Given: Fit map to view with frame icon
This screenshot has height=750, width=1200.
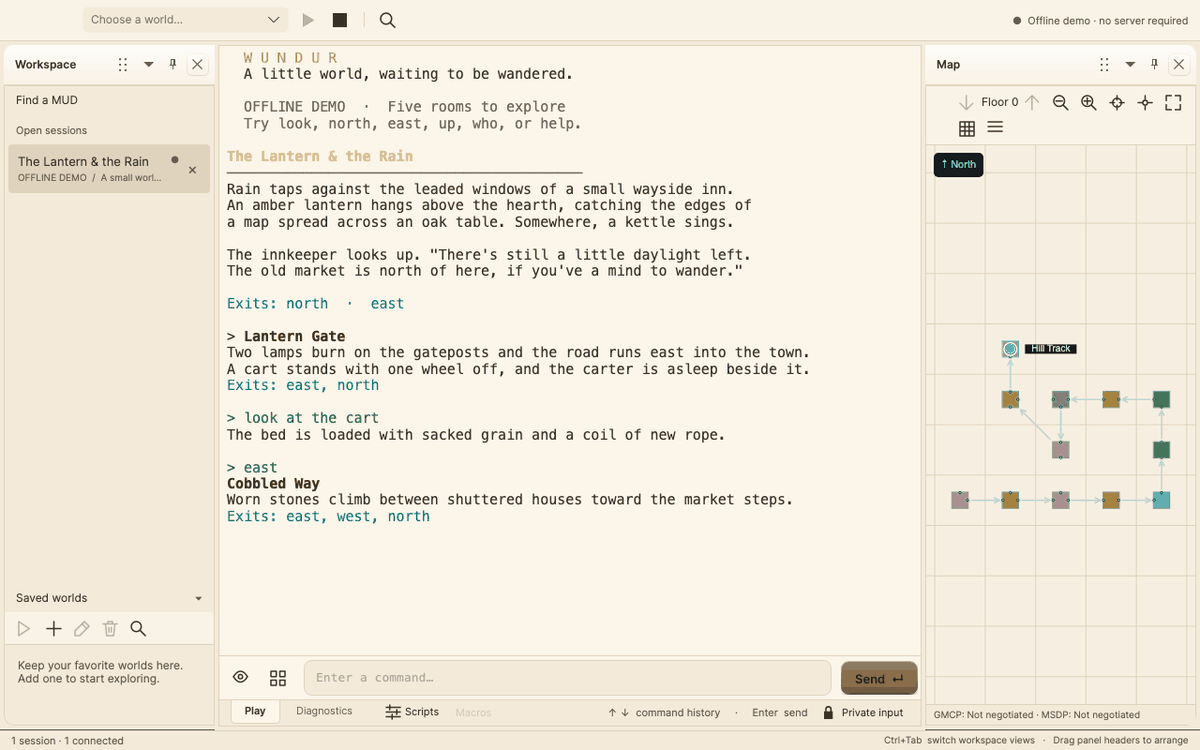Looking at the screenshot, I should click(x=1174, y=102).
